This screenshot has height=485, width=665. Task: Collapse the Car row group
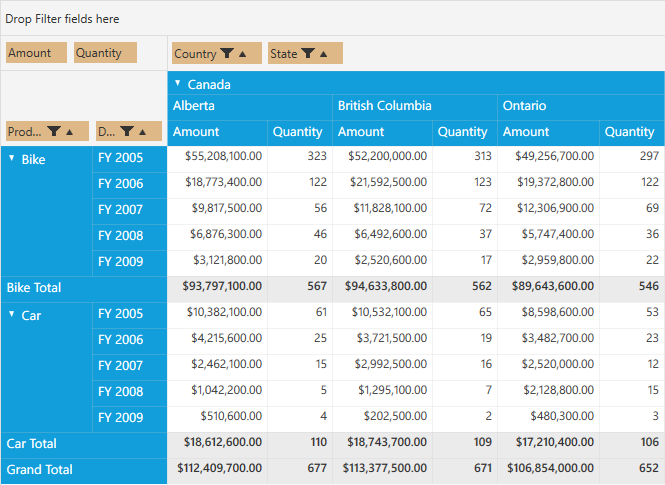point(12,314)
